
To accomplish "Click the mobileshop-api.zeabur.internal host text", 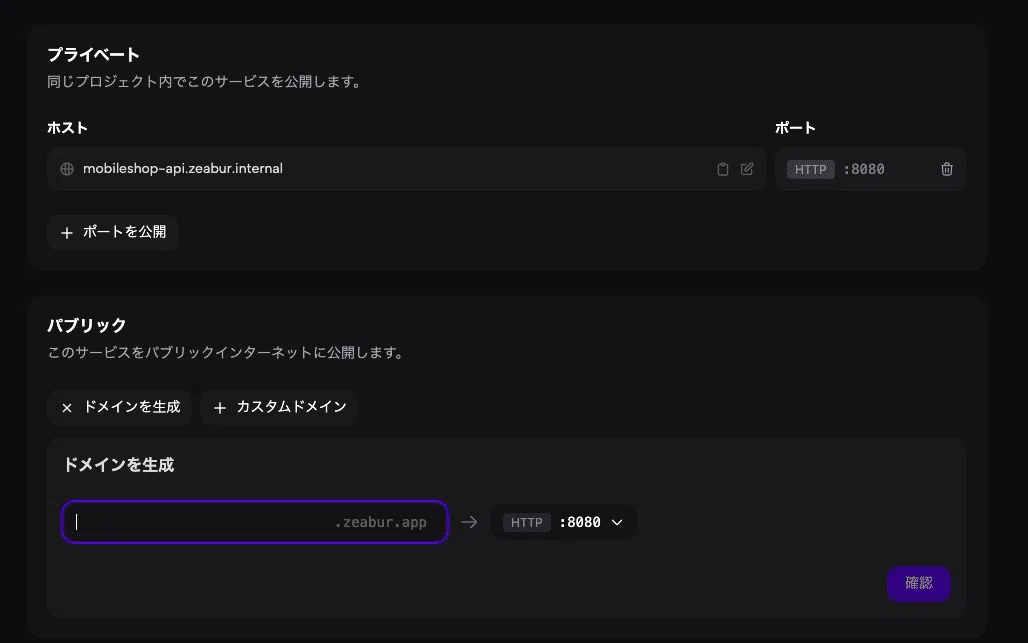I will 183,168.
